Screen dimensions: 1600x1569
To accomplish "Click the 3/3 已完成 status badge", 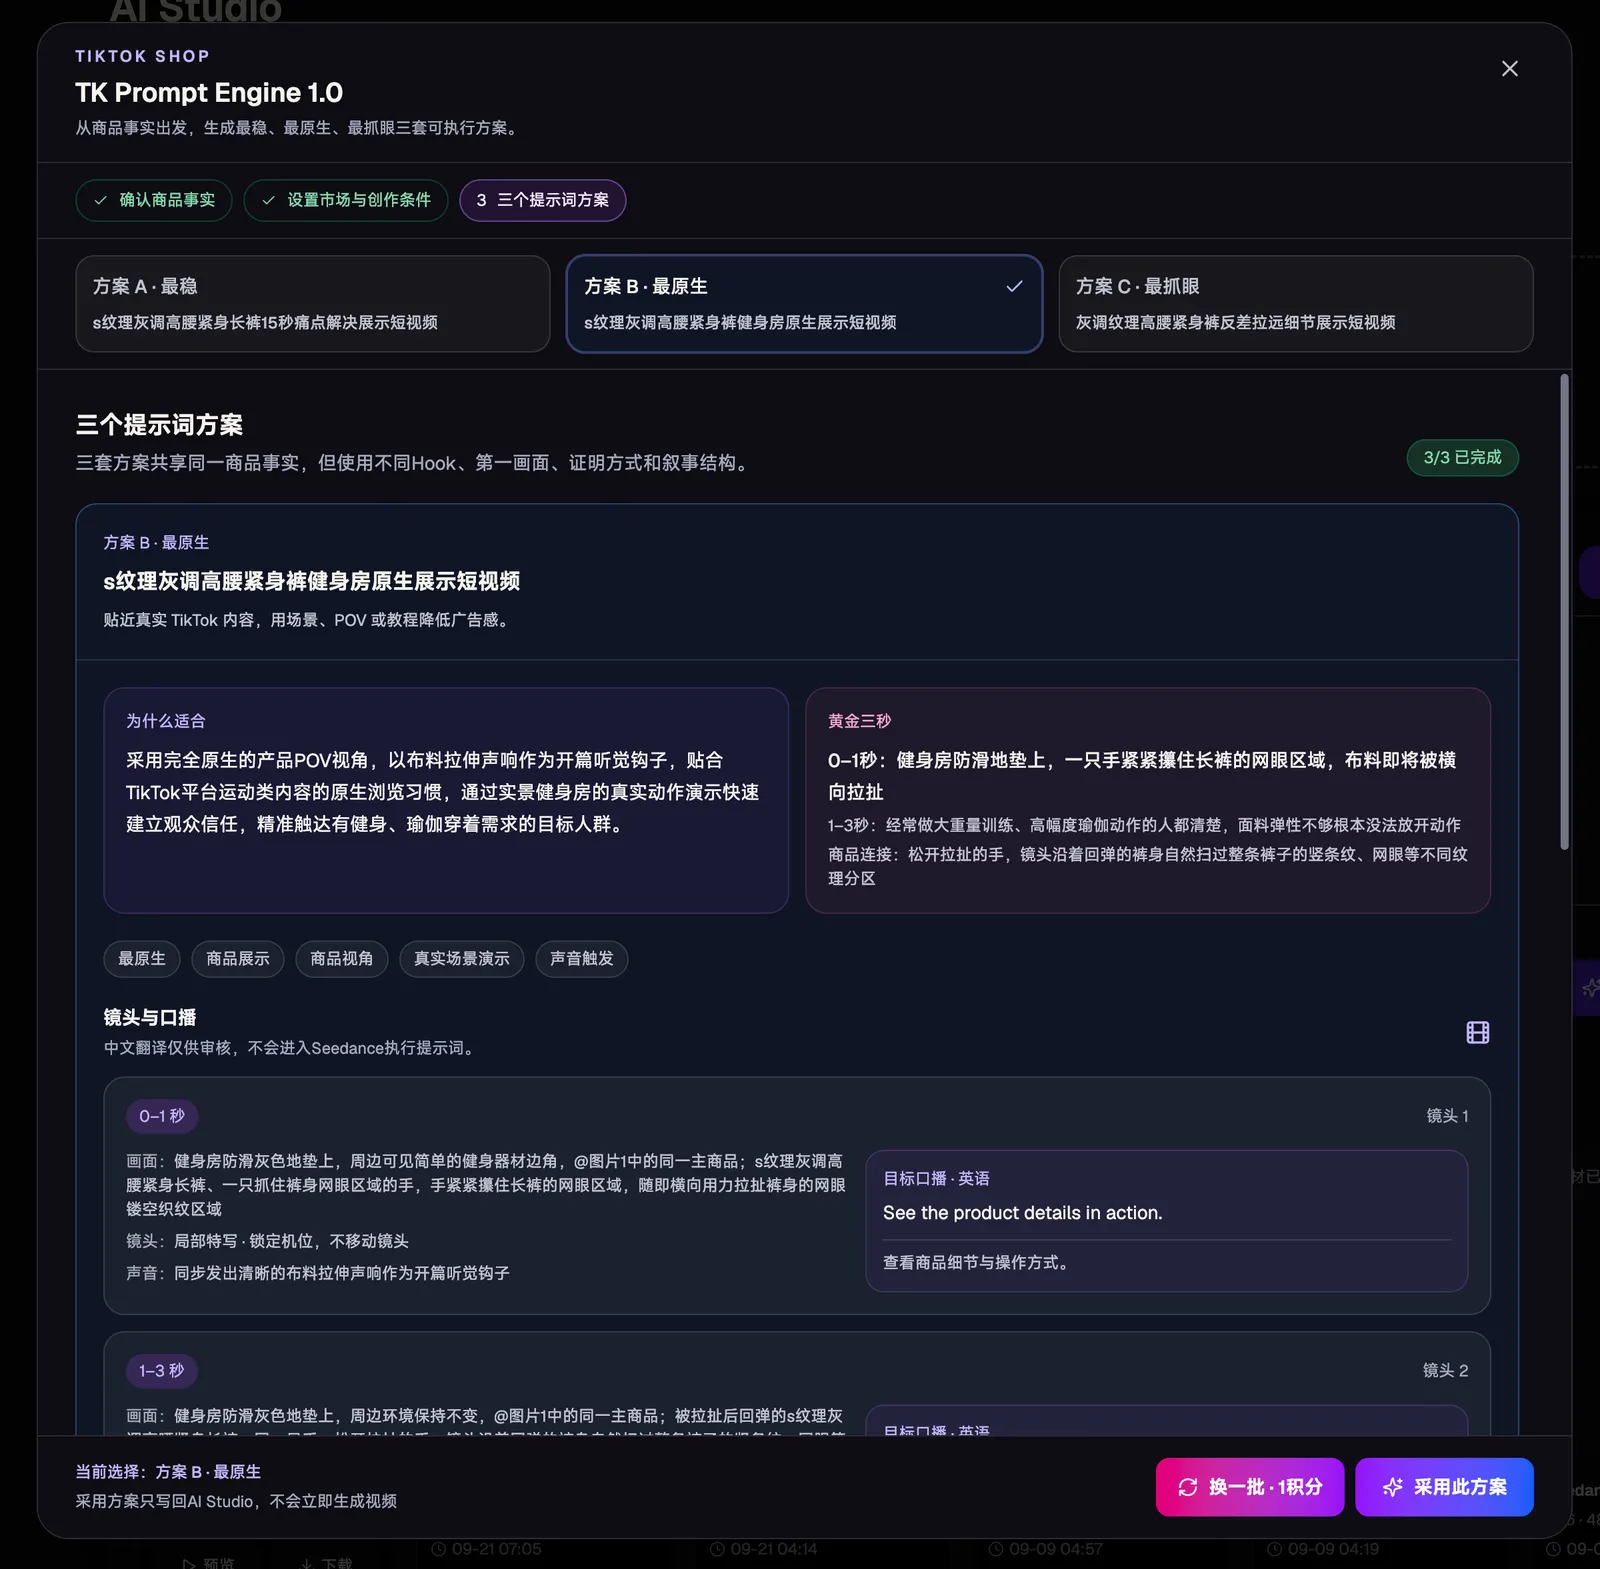I will [1462, 457].
